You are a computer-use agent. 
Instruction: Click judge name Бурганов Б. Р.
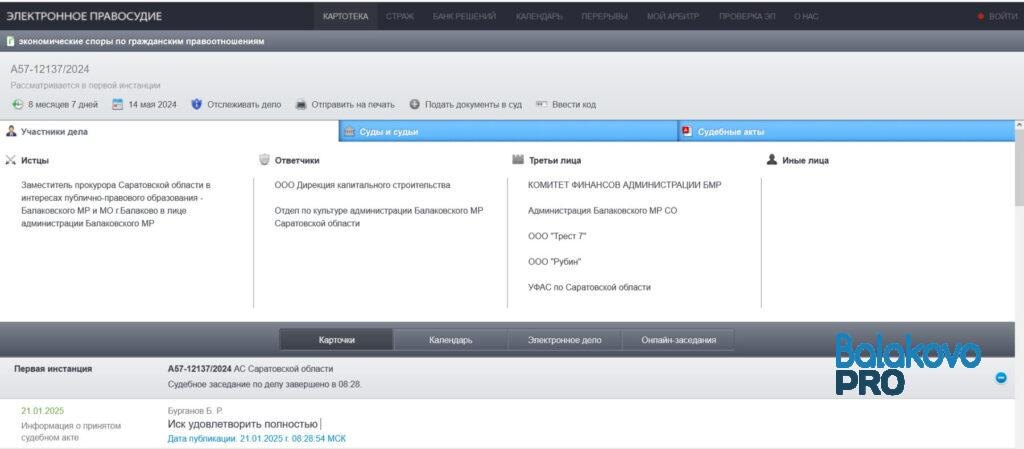tap(195, 411)
